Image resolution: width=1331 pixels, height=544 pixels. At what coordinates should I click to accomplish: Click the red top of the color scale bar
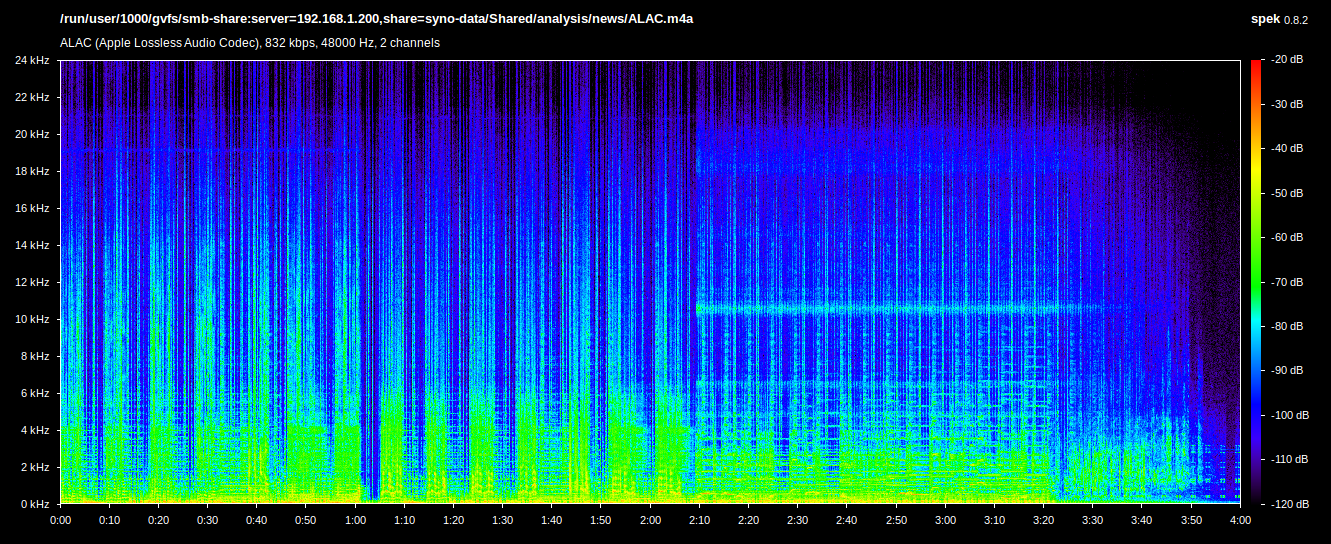pos(1256,66)
